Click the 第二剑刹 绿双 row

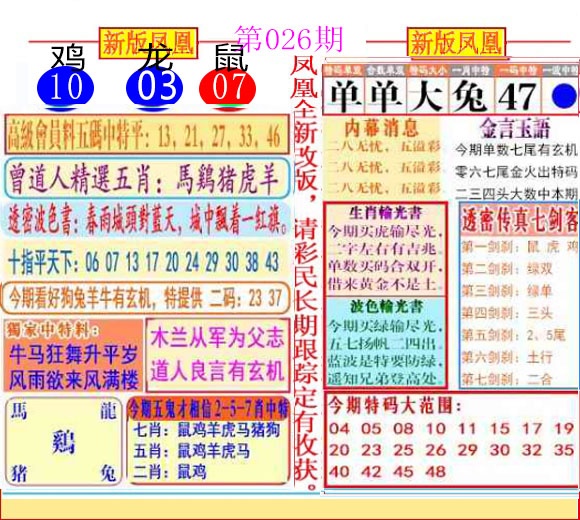(x=507, y=269)
